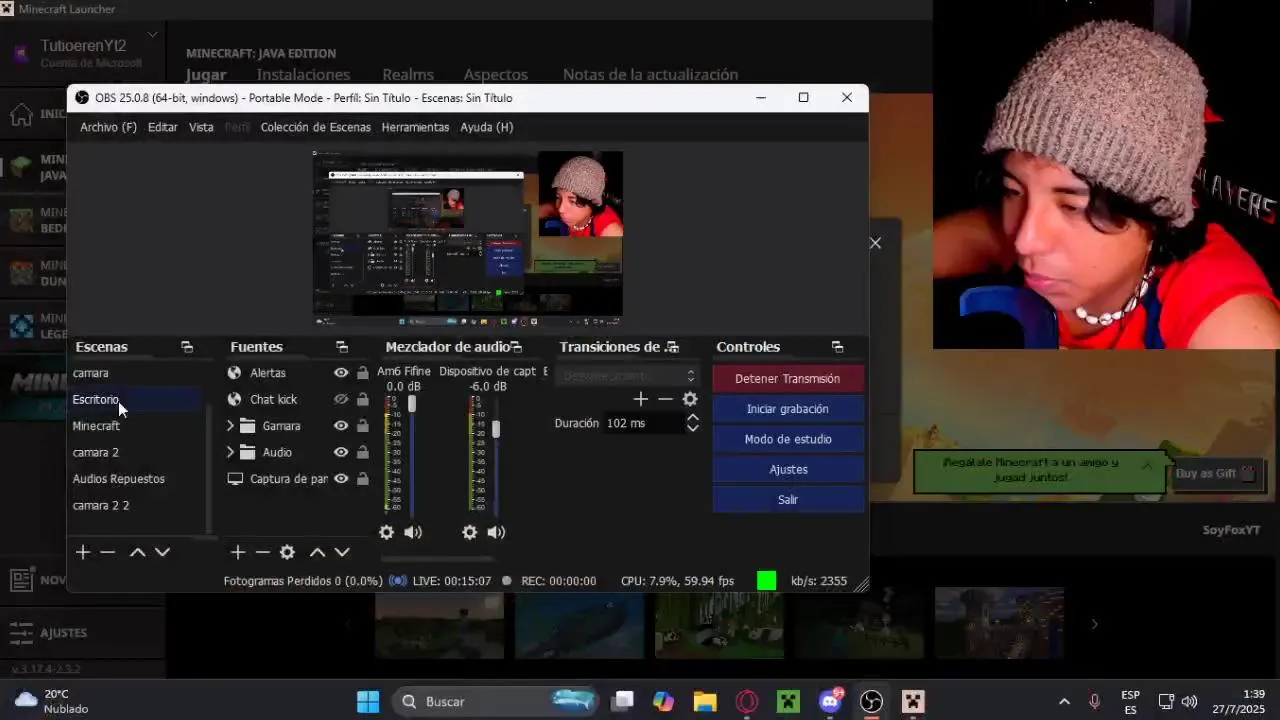Open audio settings gear for Dispositivo de capt
The width and height of the screenshot is (1280, 720).
coord(470,532)
